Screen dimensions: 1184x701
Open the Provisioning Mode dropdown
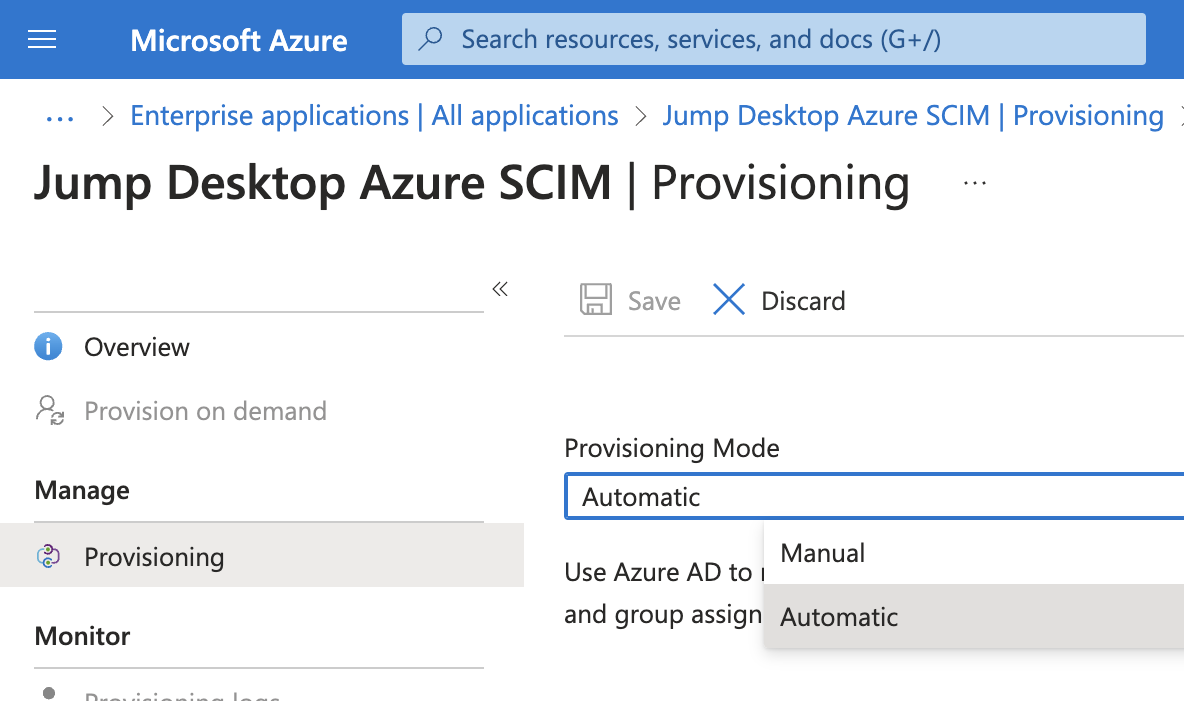874,496
